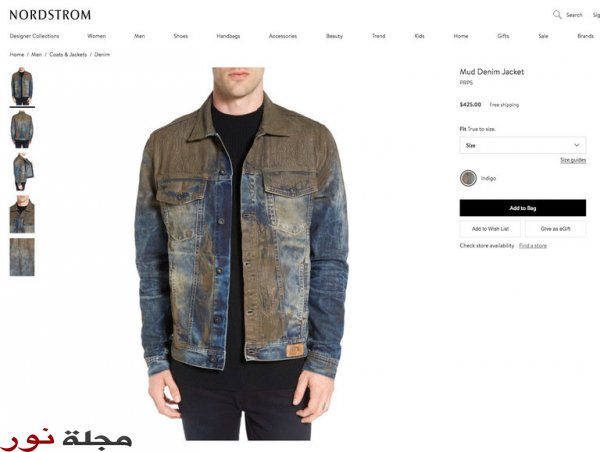The image size is (600, 452).
Task: Go to Coats & Jackets breadcrumb
Action: coord(68,55)
